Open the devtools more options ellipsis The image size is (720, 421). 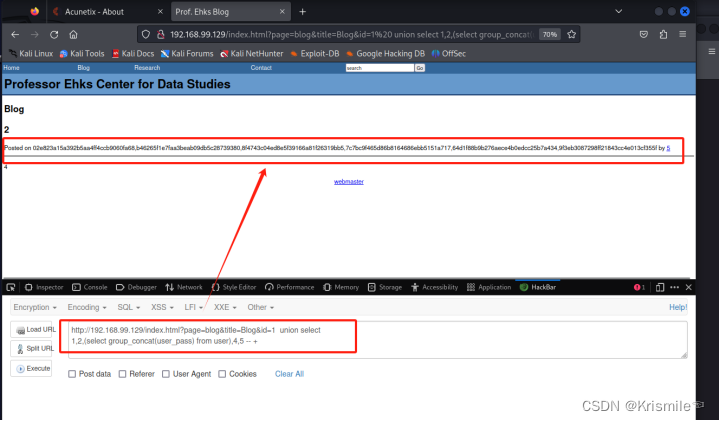pos(674,287)
